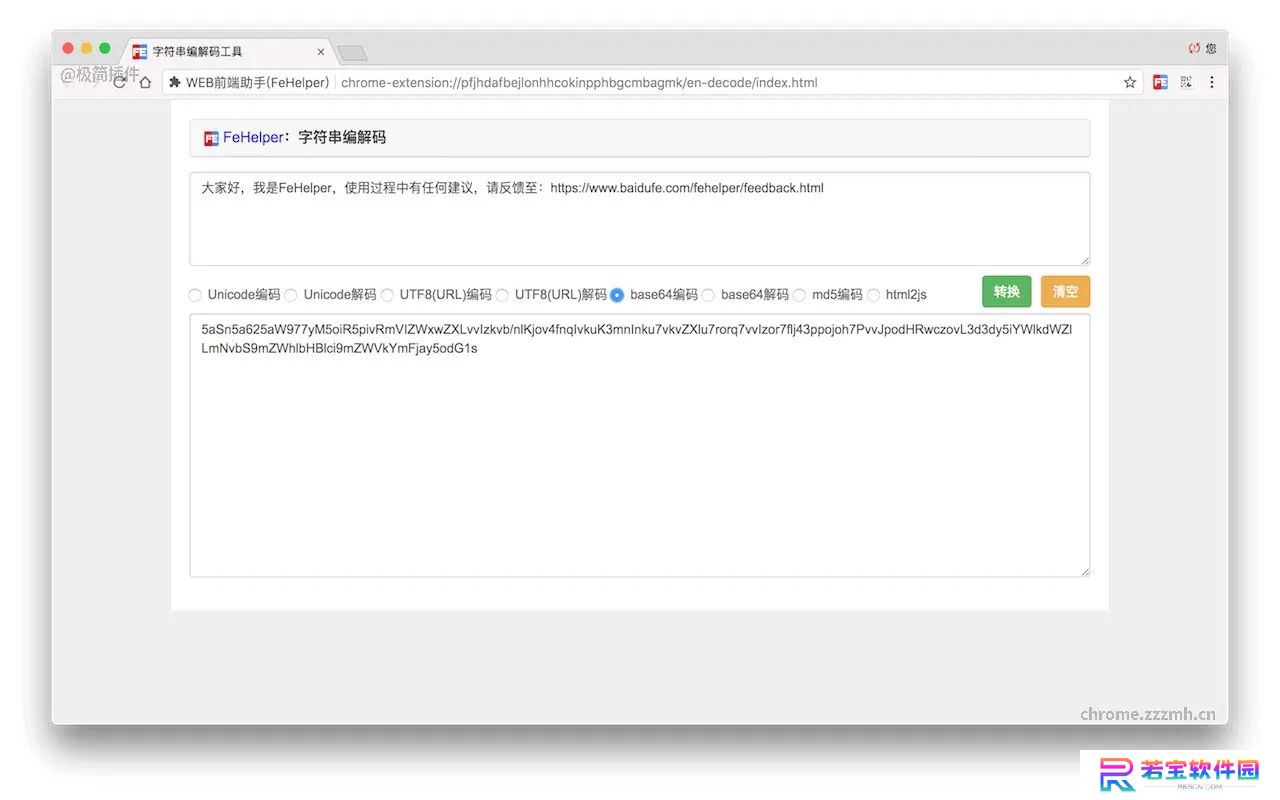The height and width of the screenshot is (800, 1280).
Task: Select the base64编码 radio button
Action: (x=617, y=295)
